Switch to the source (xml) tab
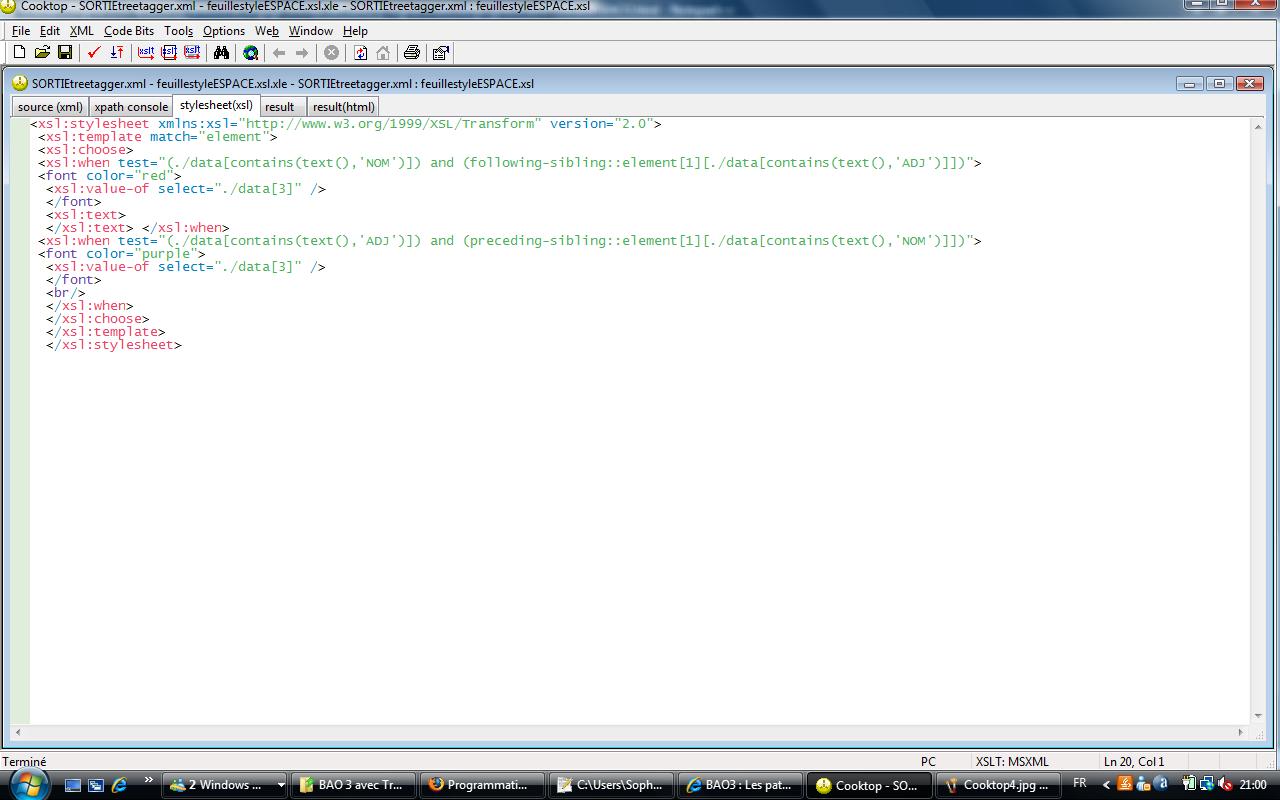The width and height of the screenshot is (1280, 800). coord(50,107)
